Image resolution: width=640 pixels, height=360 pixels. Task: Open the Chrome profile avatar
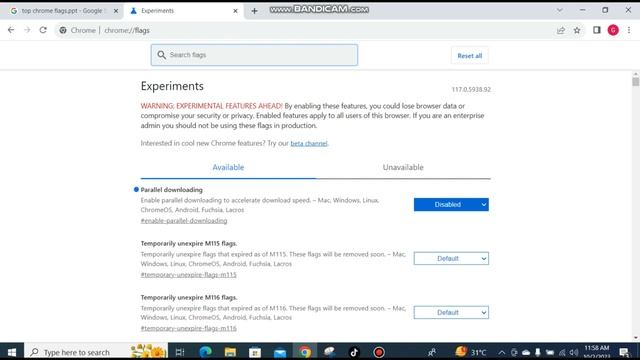[613, 30]
